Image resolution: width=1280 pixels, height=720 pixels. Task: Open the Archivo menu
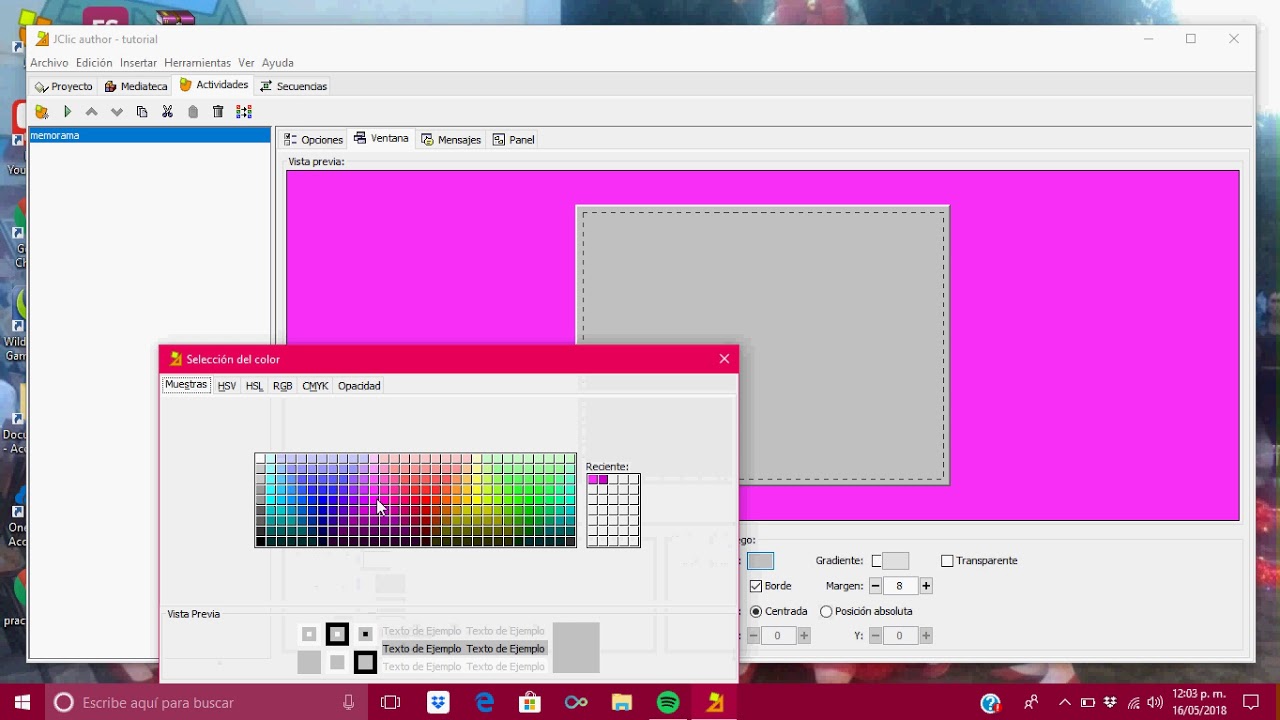coord(49,63)
